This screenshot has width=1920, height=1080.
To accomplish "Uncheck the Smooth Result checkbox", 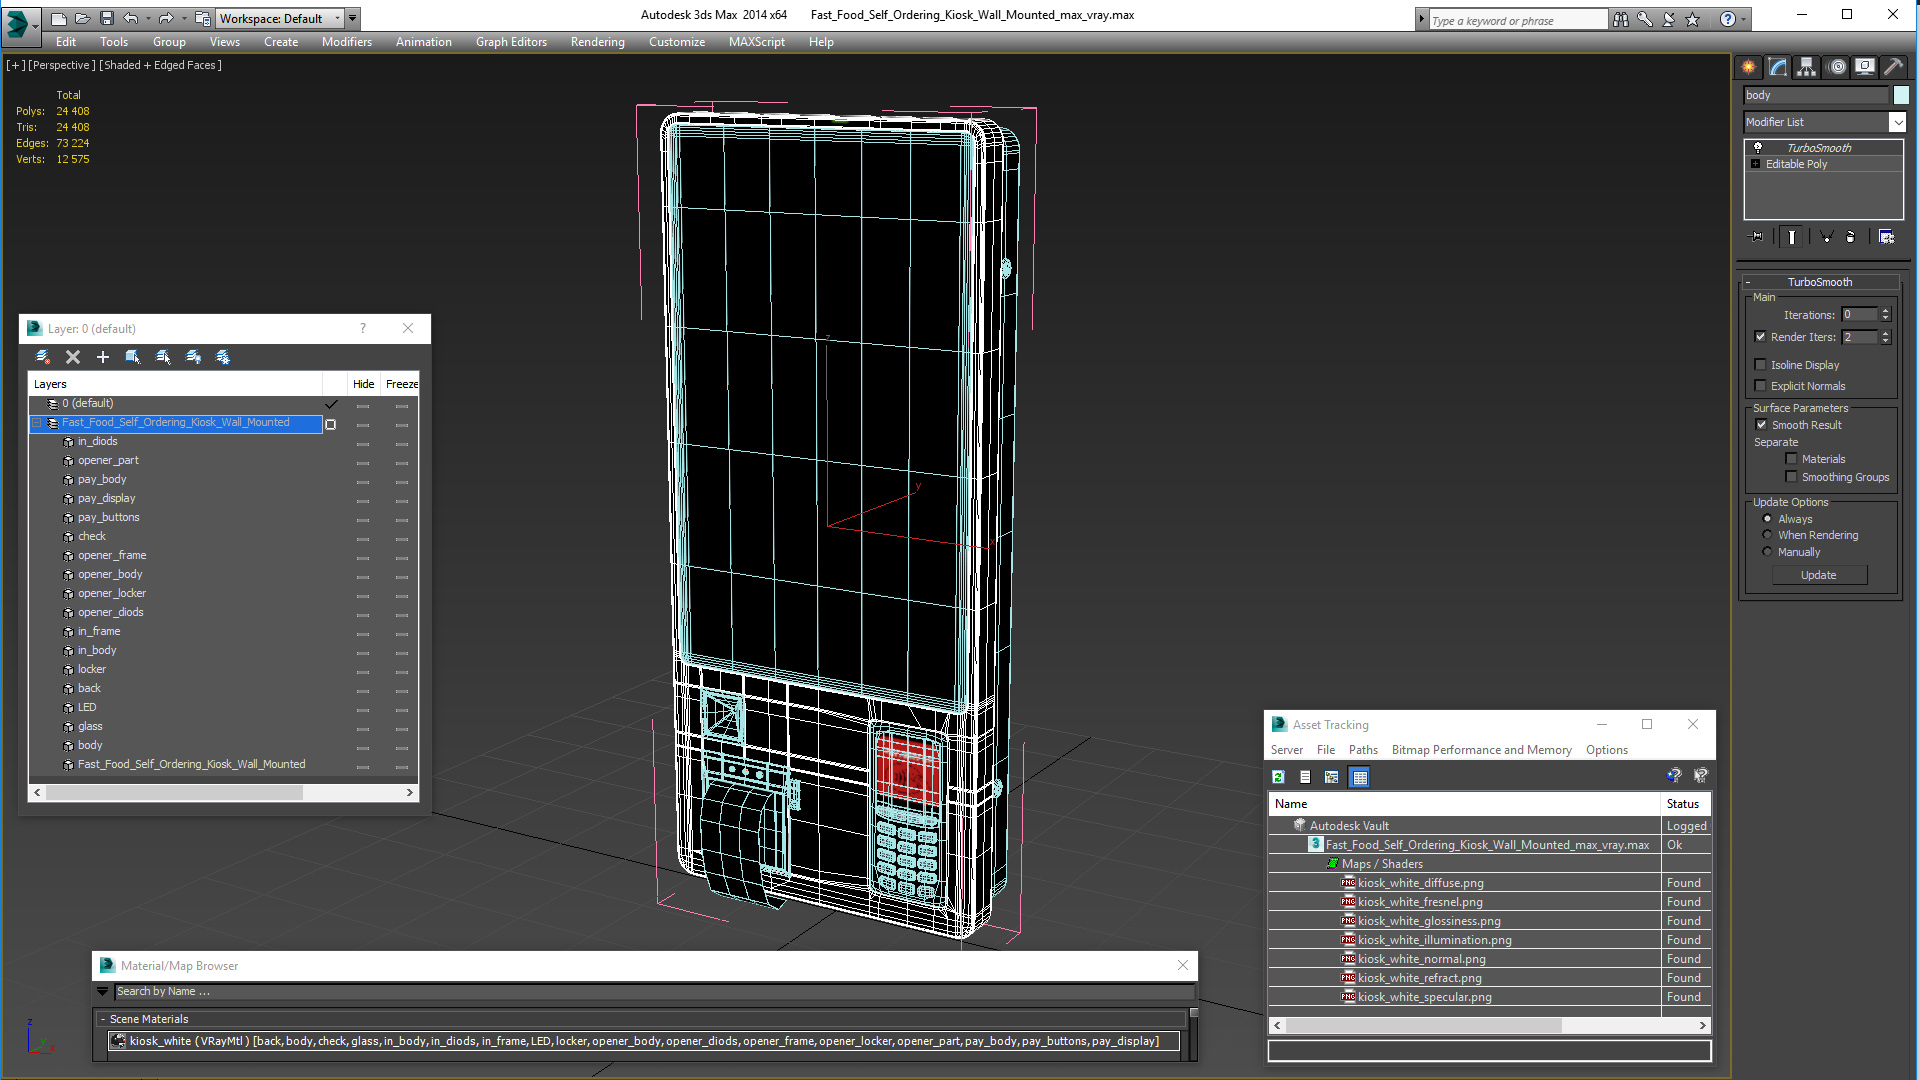I will point(1761,425).
